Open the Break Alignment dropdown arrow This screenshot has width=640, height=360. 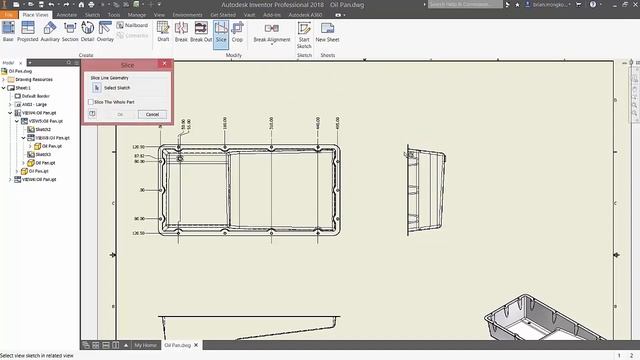(x=272, y=44)
